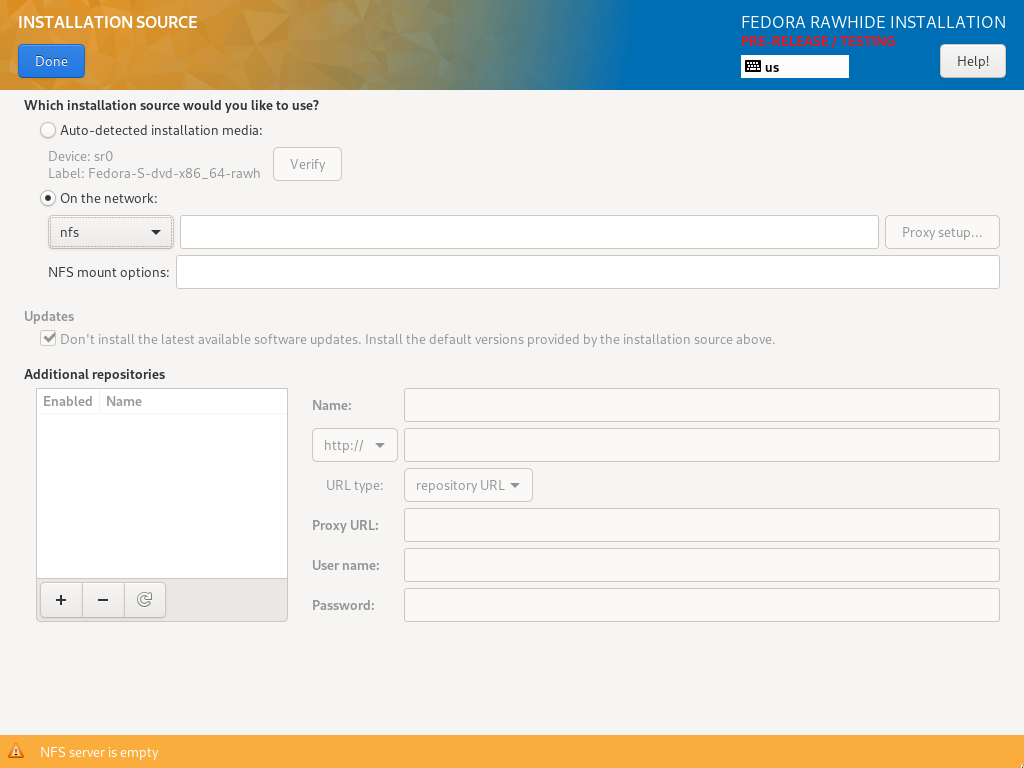Click the NFS mount options field
The image size is (1024, 768).
tap(588, 272)
